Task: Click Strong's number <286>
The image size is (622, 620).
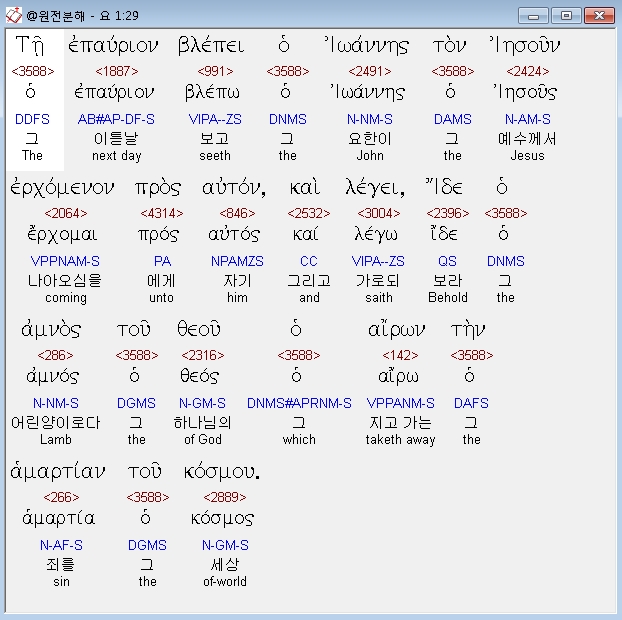Action: pos(56,355)
